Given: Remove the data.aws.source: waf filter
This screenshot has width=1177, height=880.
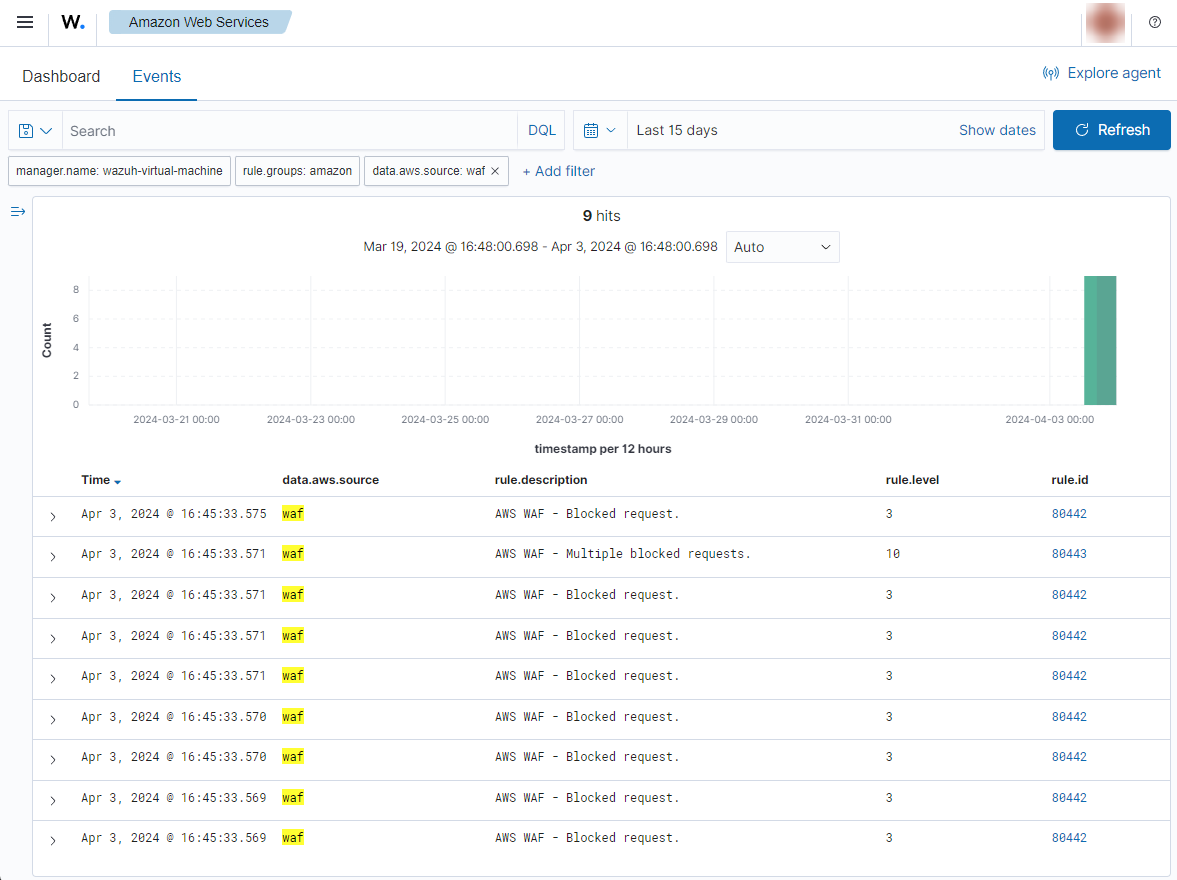Looking at the screenshot, I should (495, 171).
